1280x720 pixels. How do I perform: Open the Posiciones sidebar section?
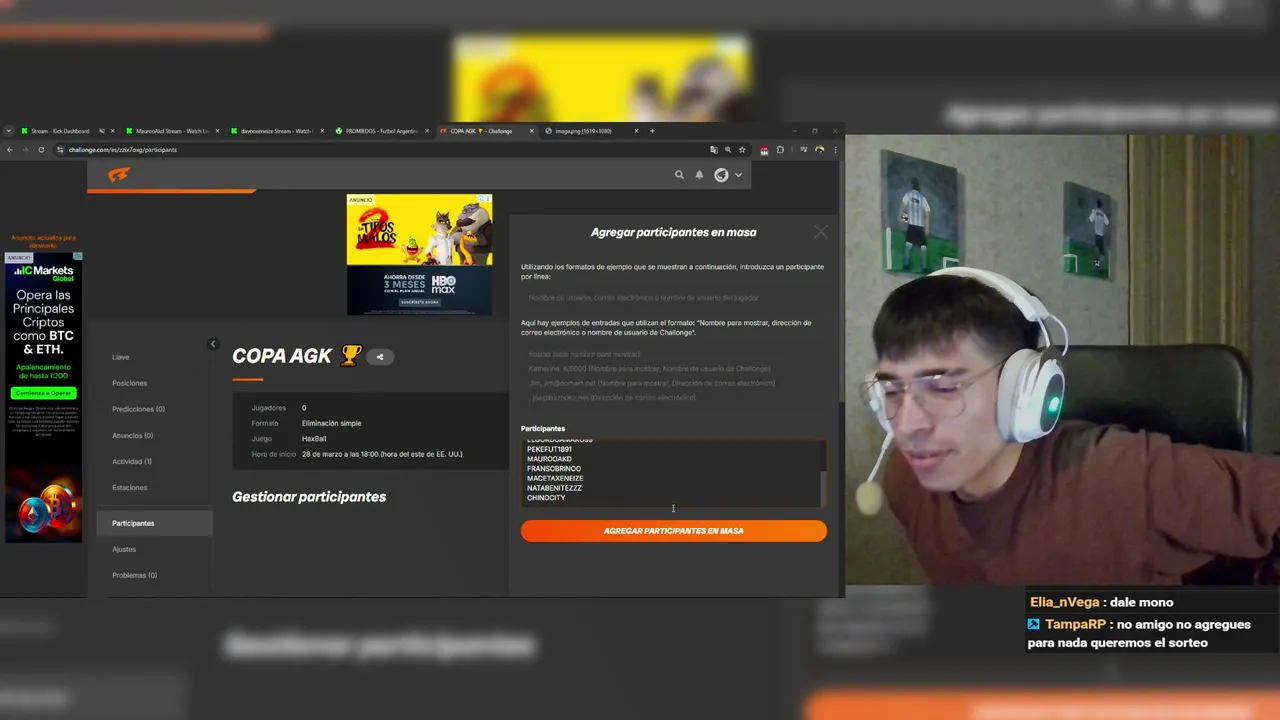[x=130, y=383]
